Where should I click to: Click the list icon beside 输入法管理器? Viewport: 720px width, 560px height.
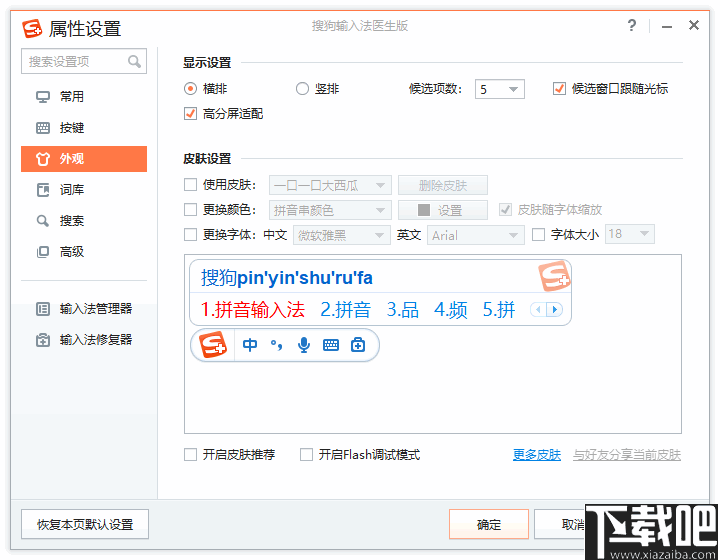43,309
